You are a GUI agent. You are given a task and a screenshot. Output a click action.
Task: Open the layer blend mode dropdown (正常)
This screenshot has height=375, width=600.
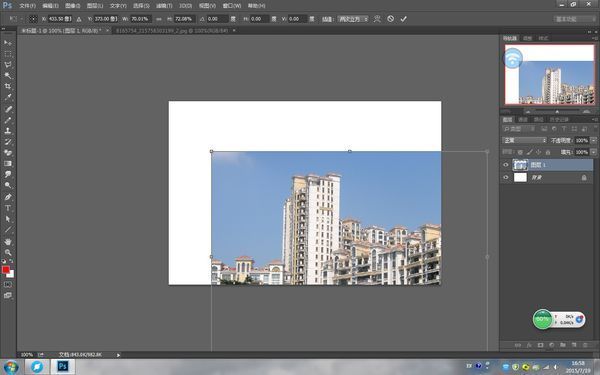524,140
